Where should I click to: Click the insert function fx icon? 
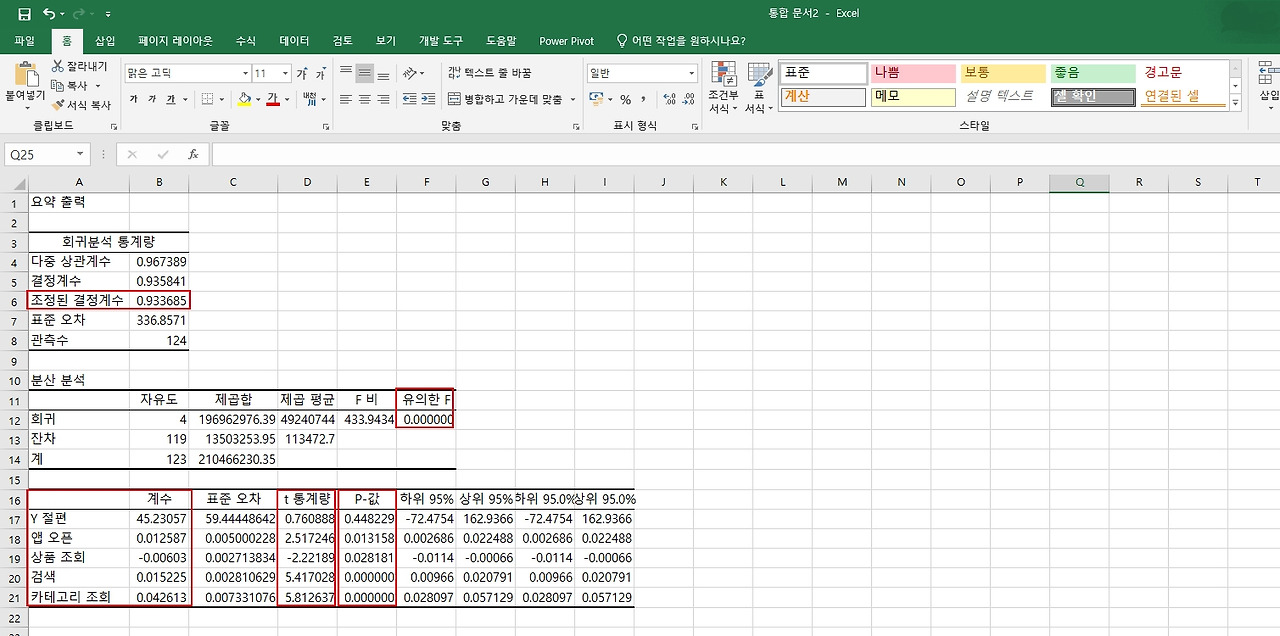(193, 155)
